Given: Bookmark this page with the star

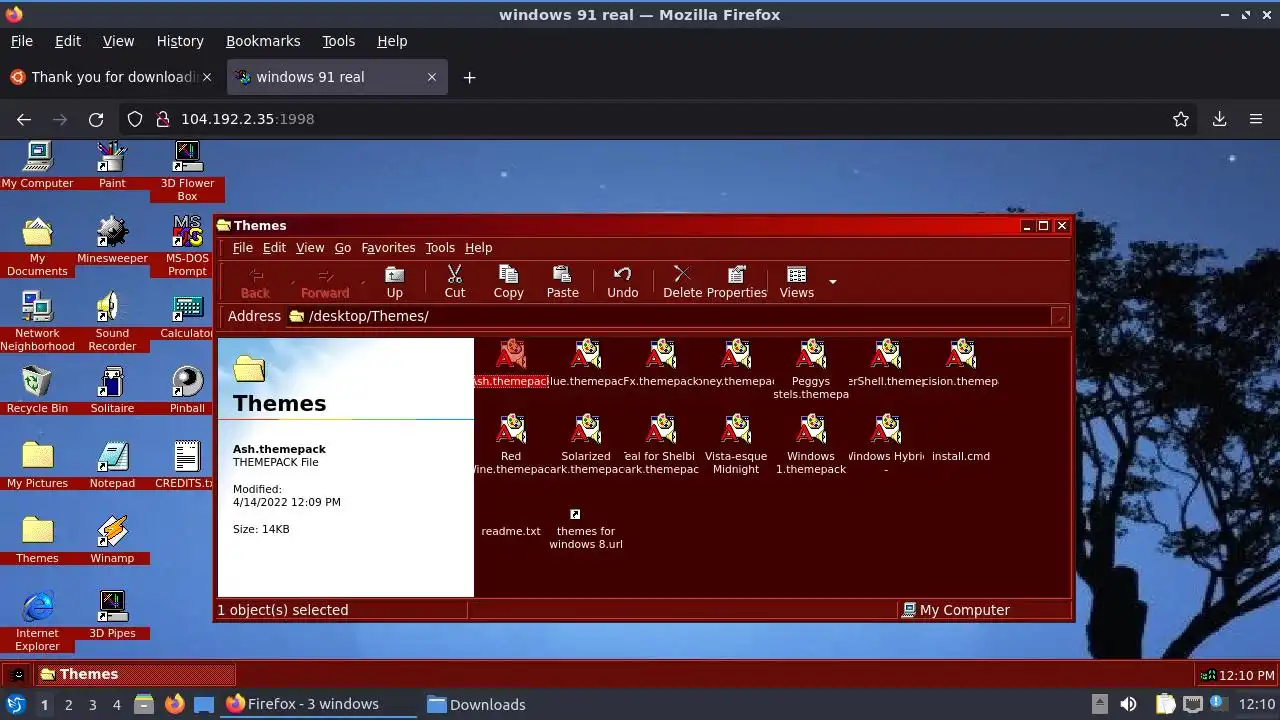Looking at the screenshot, I should [x=1181, y=119].
